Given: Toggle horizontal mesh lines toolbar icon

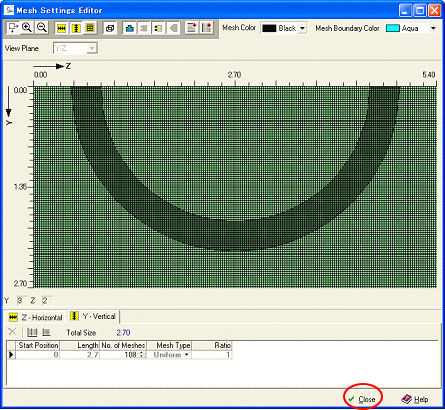Looking at the screenshot, I should click(x=61, y=28).
